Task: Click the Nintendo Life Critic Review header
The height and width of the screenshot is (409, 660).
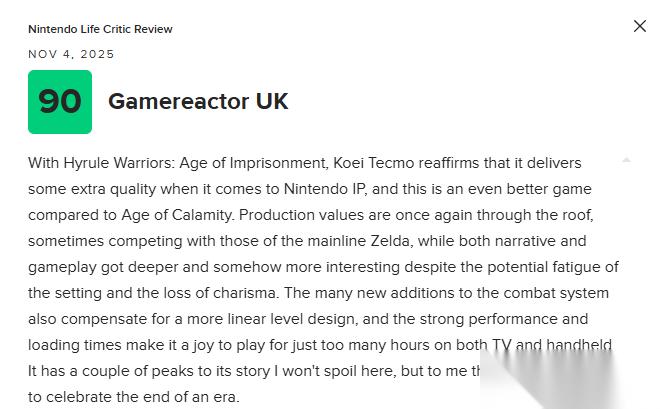Action: pos(100,29)
